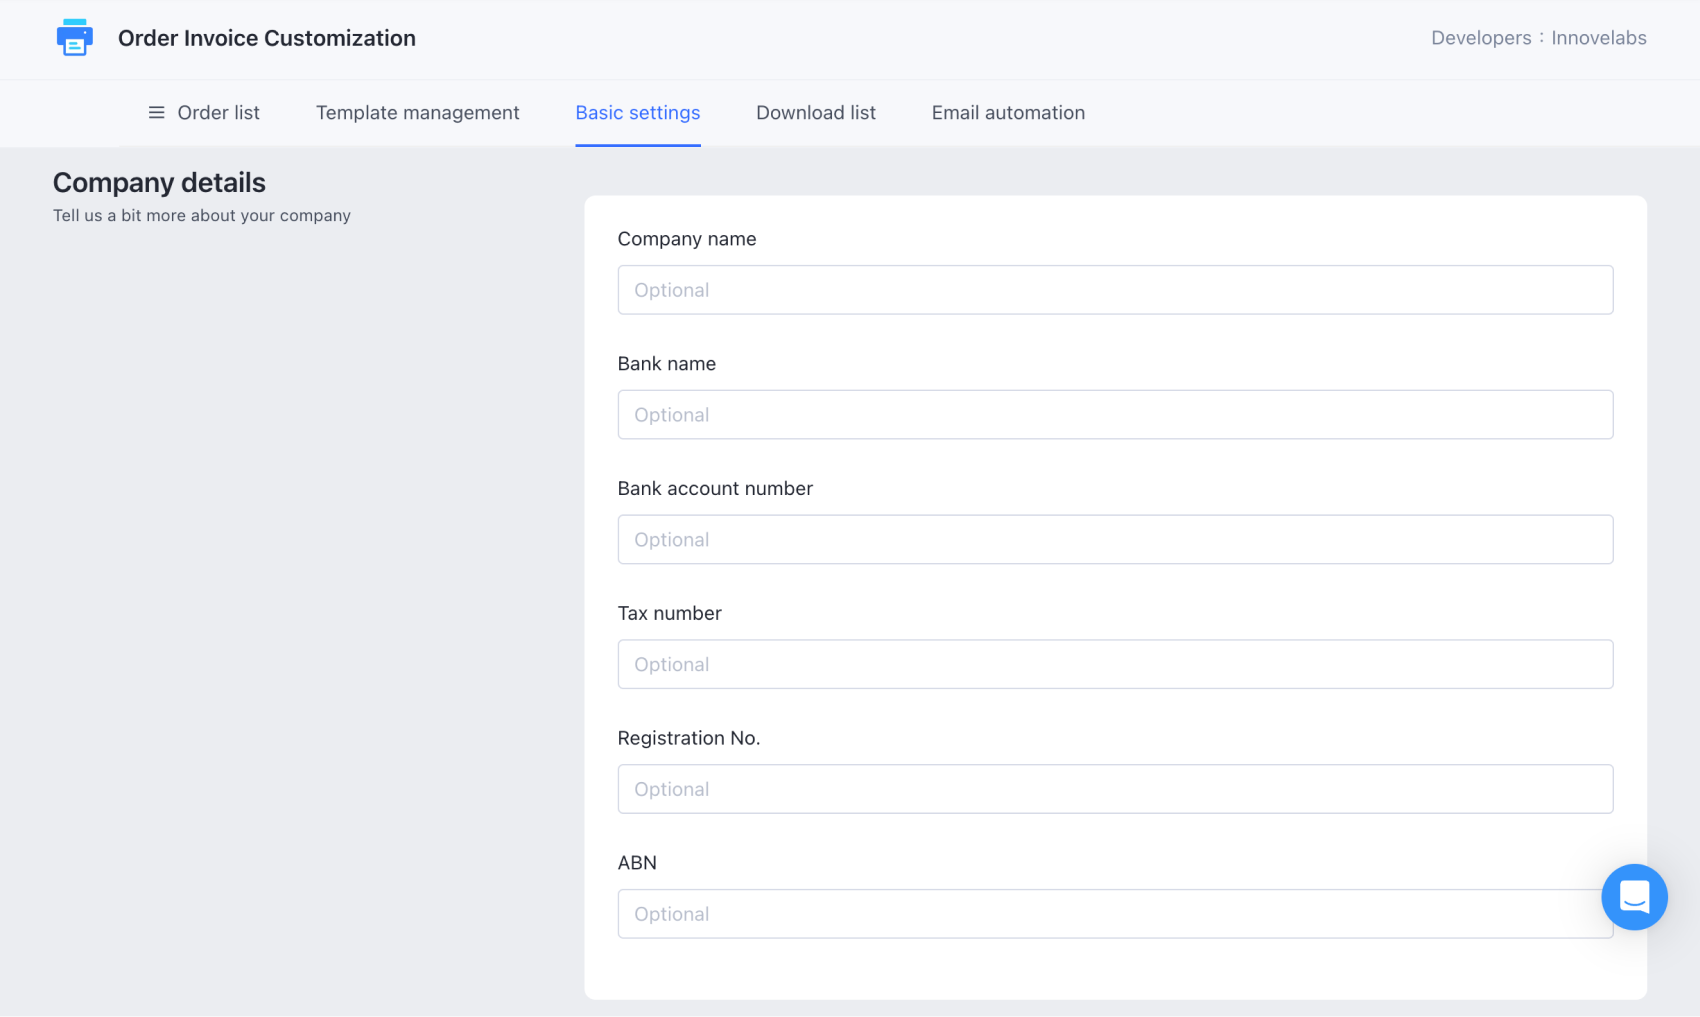
Task: Focus the Registration No. text box
Action: [1114, 789]
